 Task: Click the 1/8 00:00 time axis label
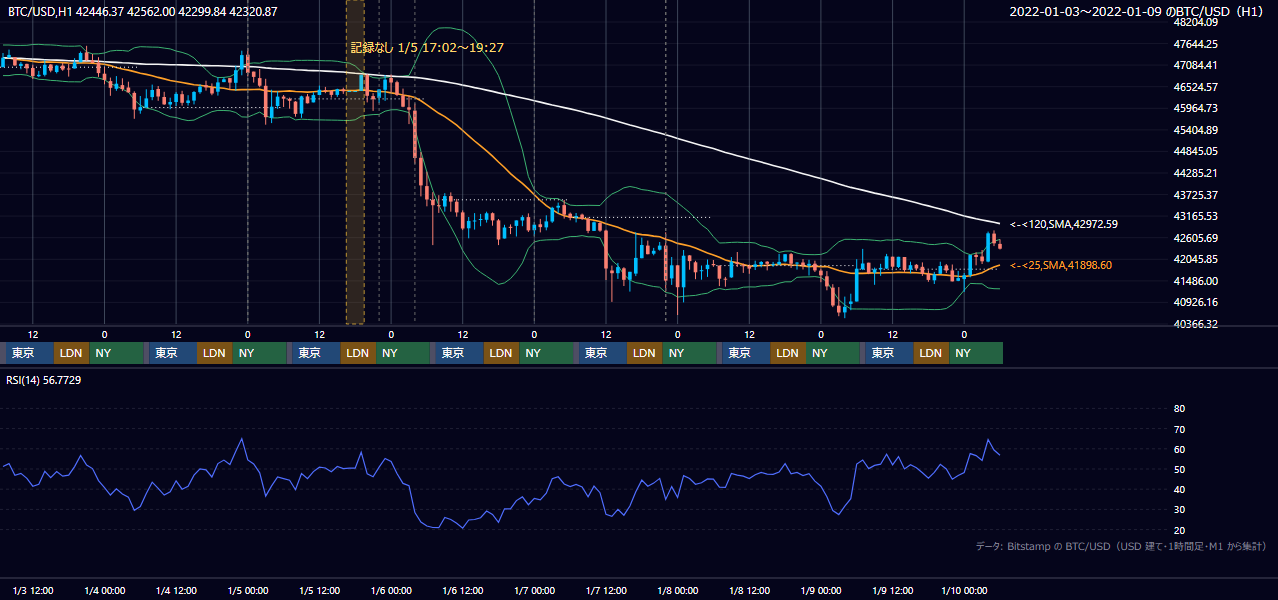pos(677,590)
